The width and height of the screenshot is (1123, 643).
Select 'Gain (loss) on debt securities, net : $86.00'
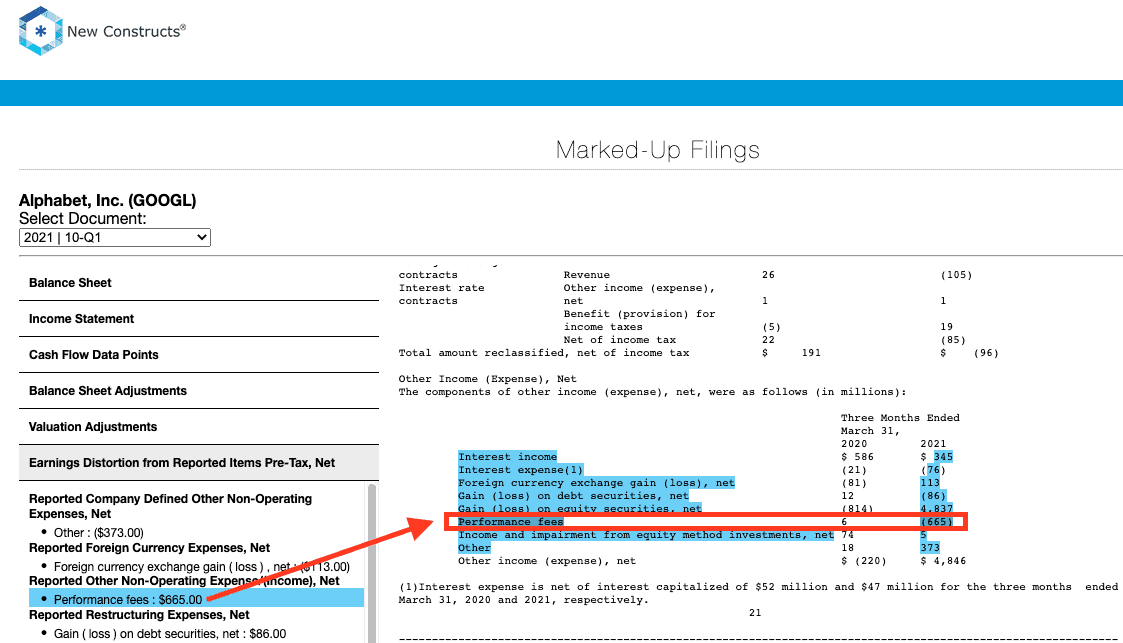click(x=170, y=634)
